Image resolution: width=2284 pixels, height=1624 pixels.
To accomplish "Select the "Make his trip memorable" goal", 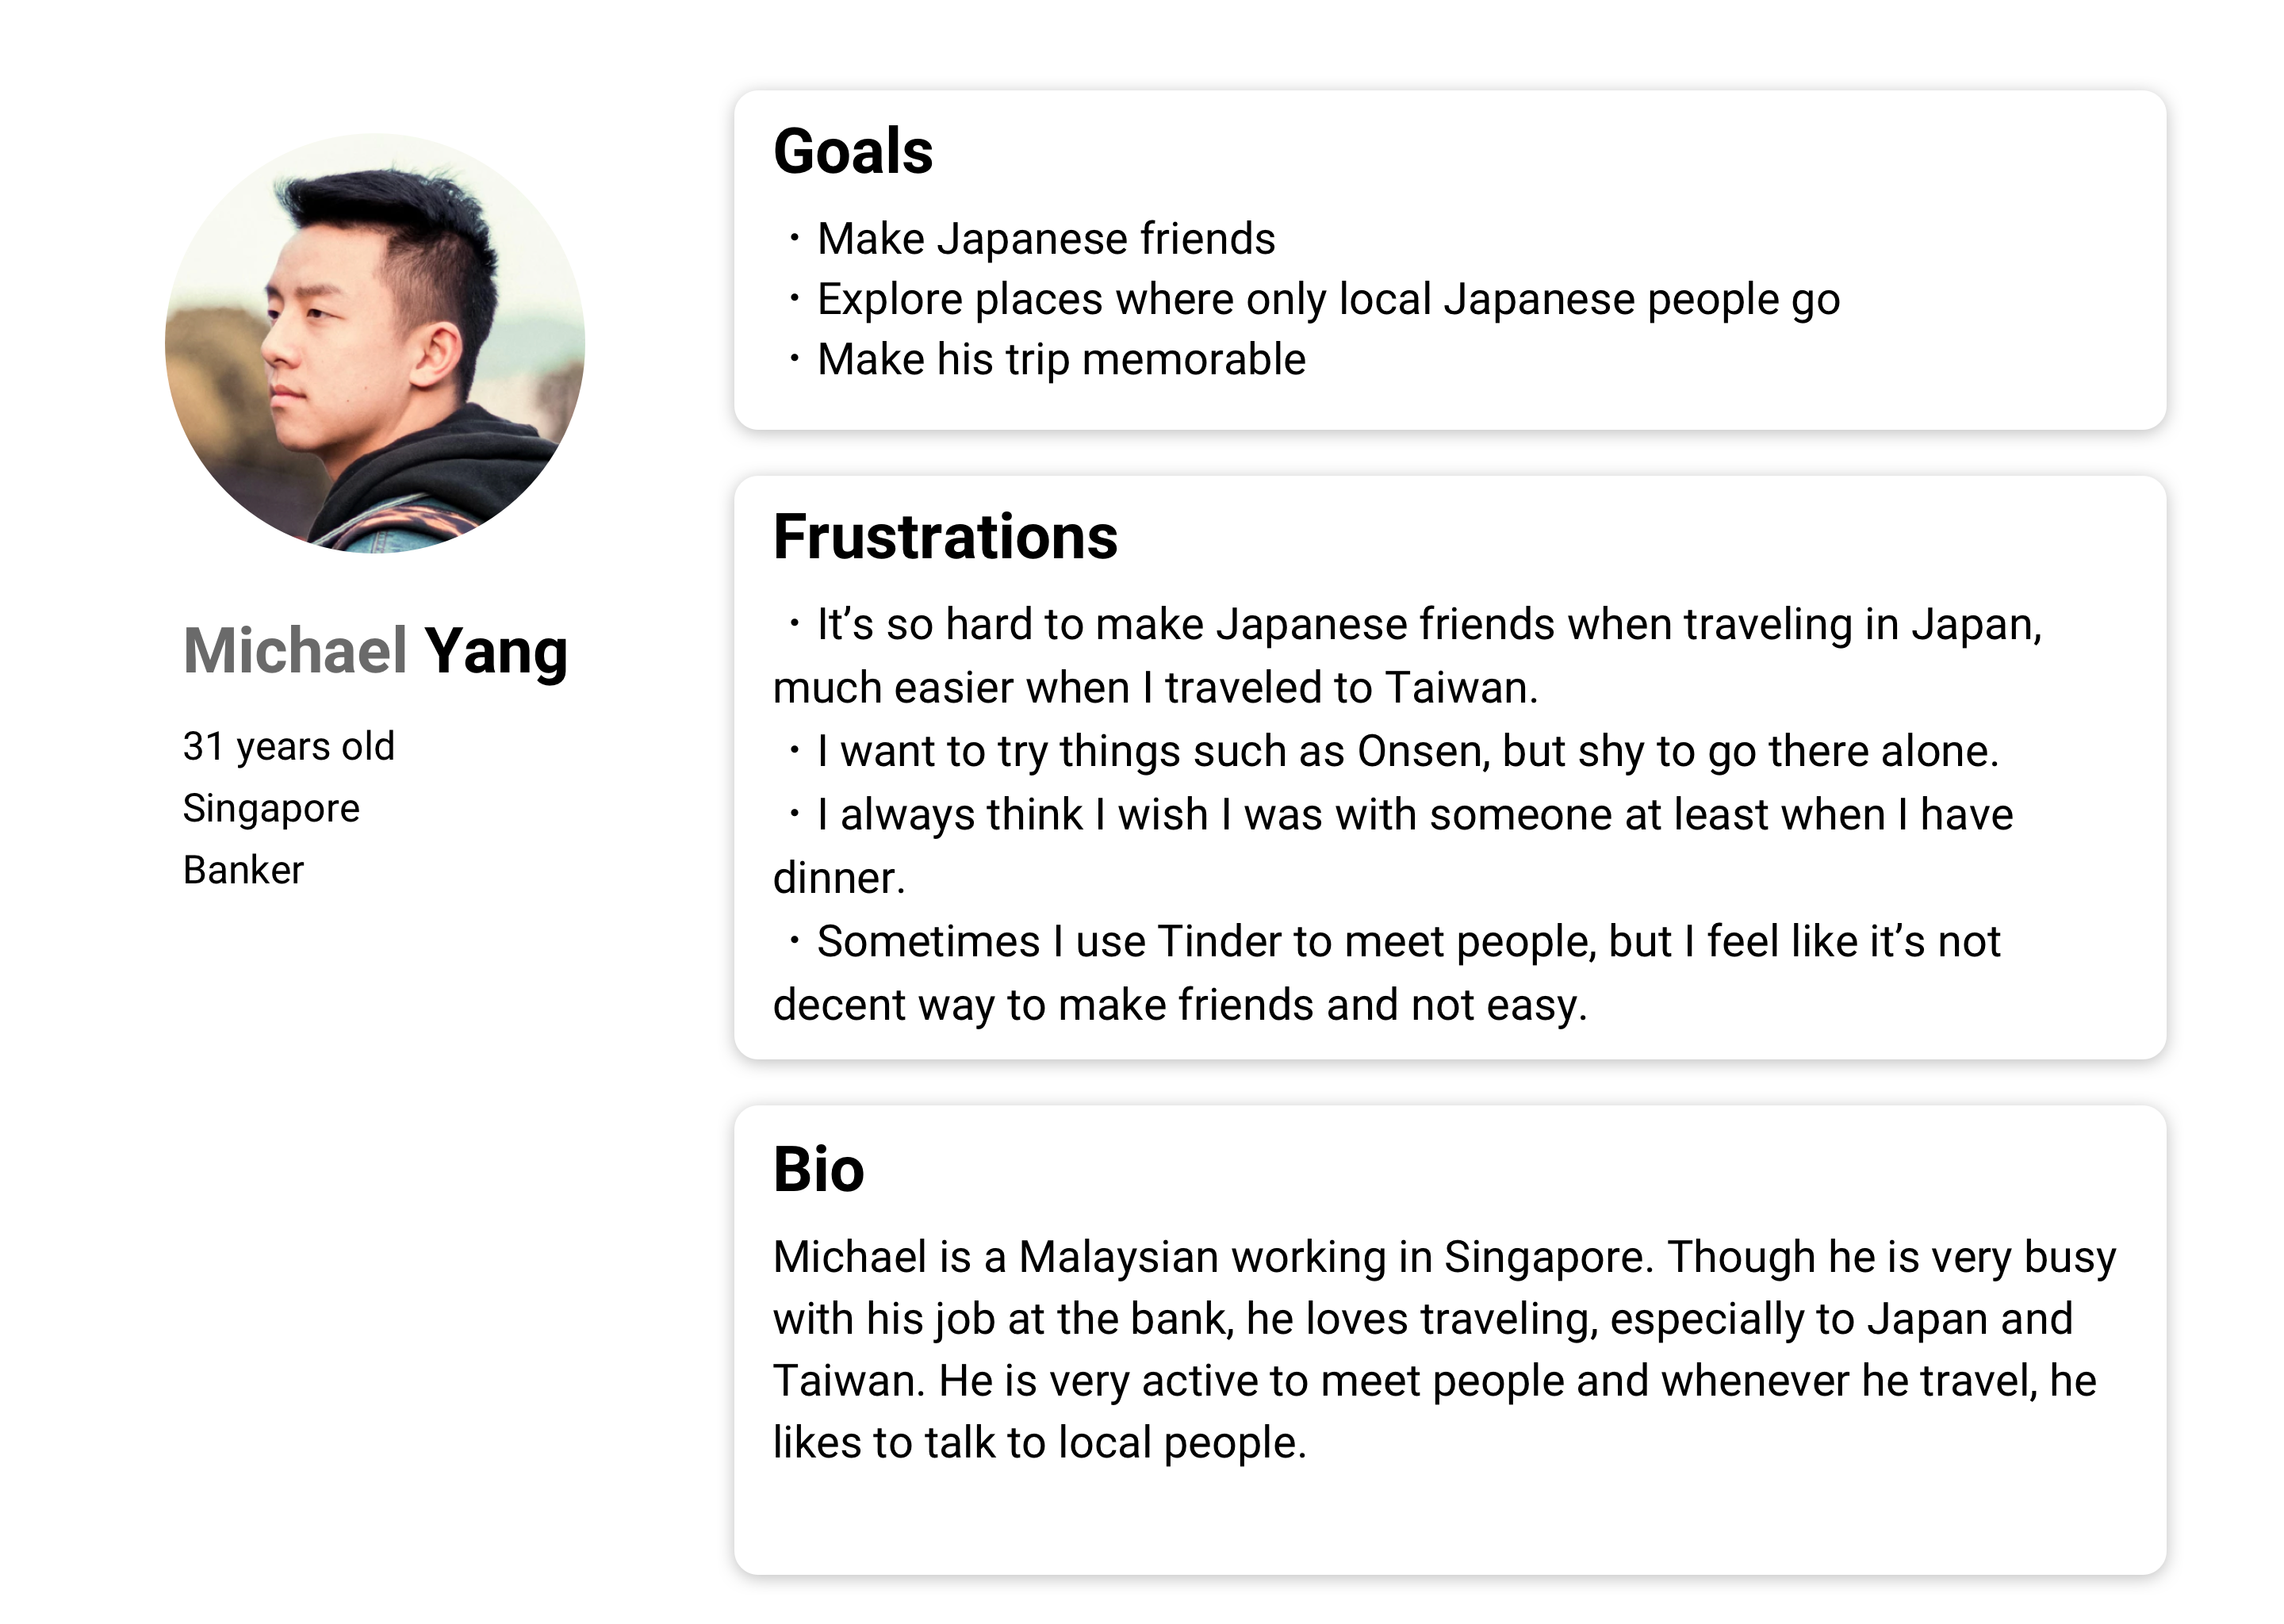I will (1060, 359).
